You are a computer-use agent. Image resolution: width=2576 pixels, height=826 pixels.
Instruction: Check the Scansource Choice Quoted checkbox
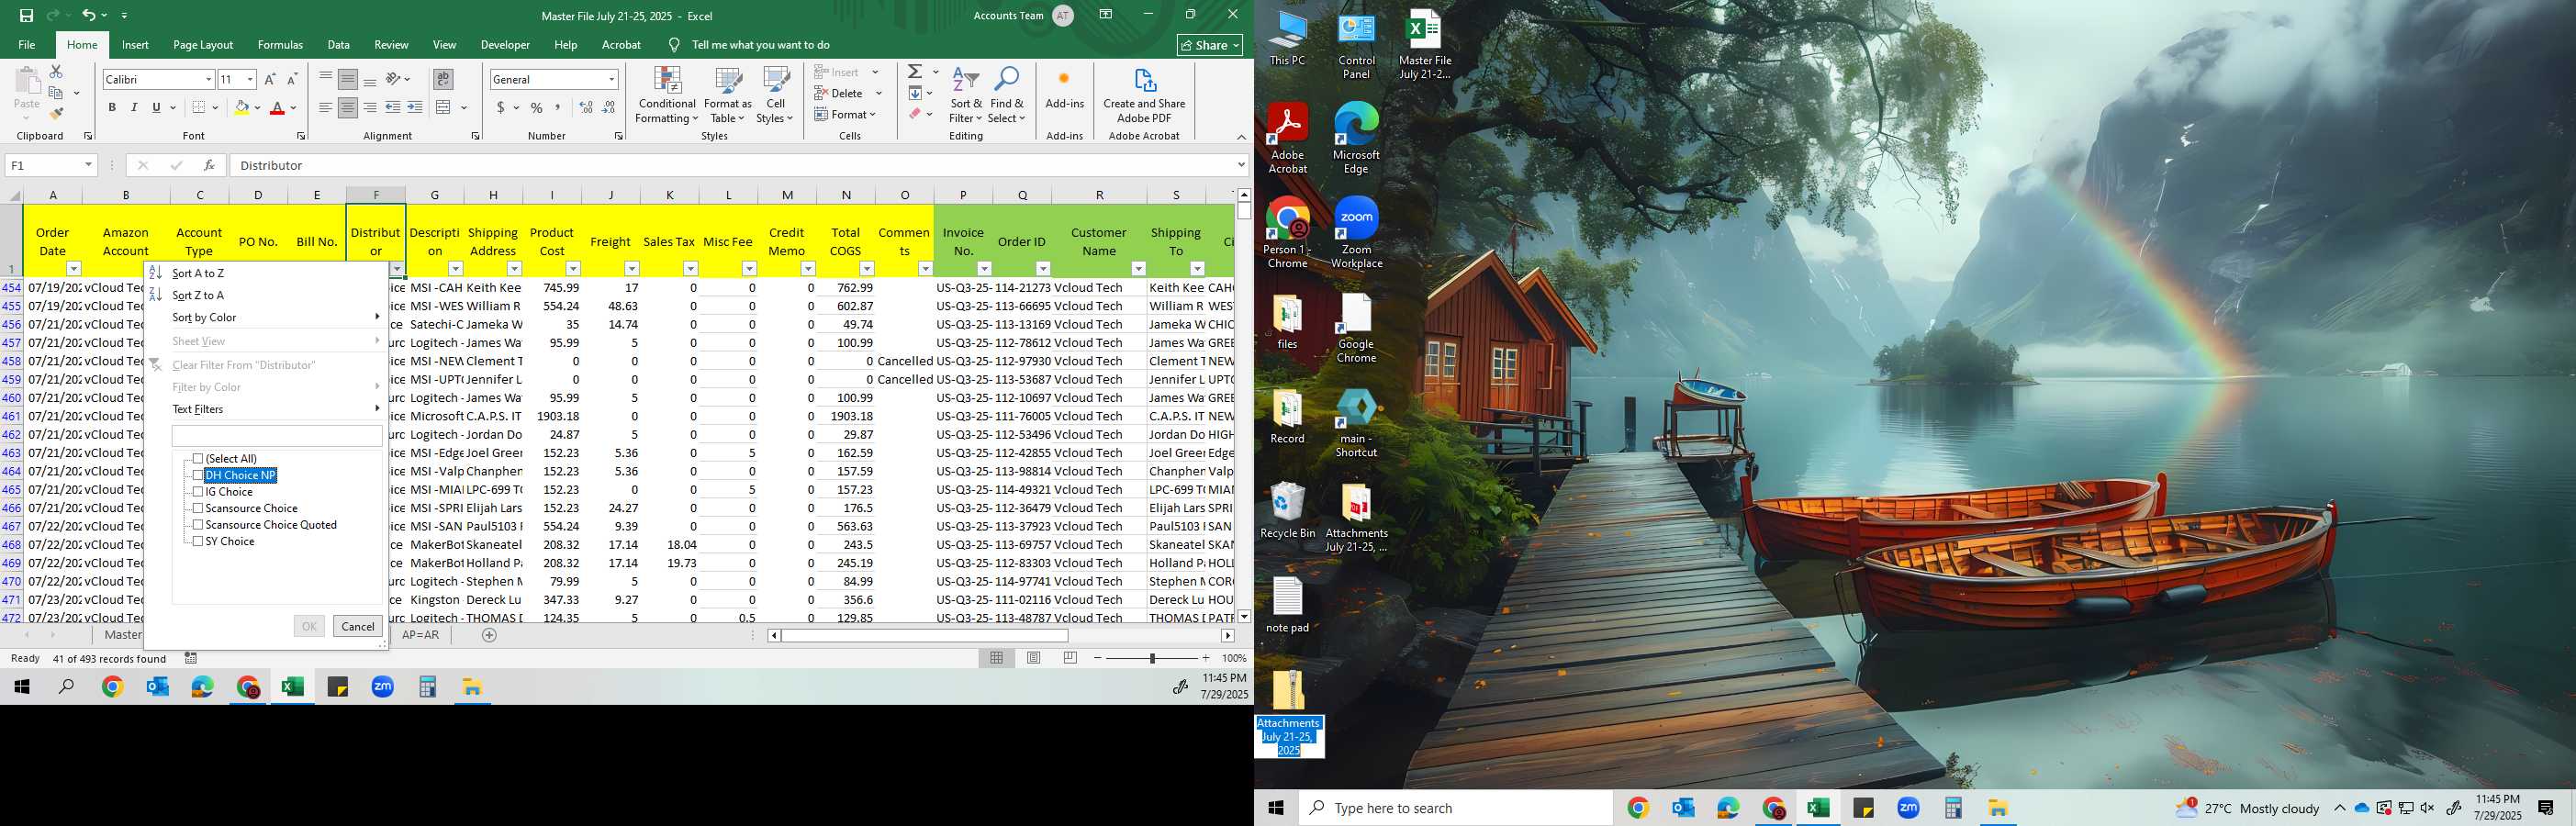coord(198,525)
